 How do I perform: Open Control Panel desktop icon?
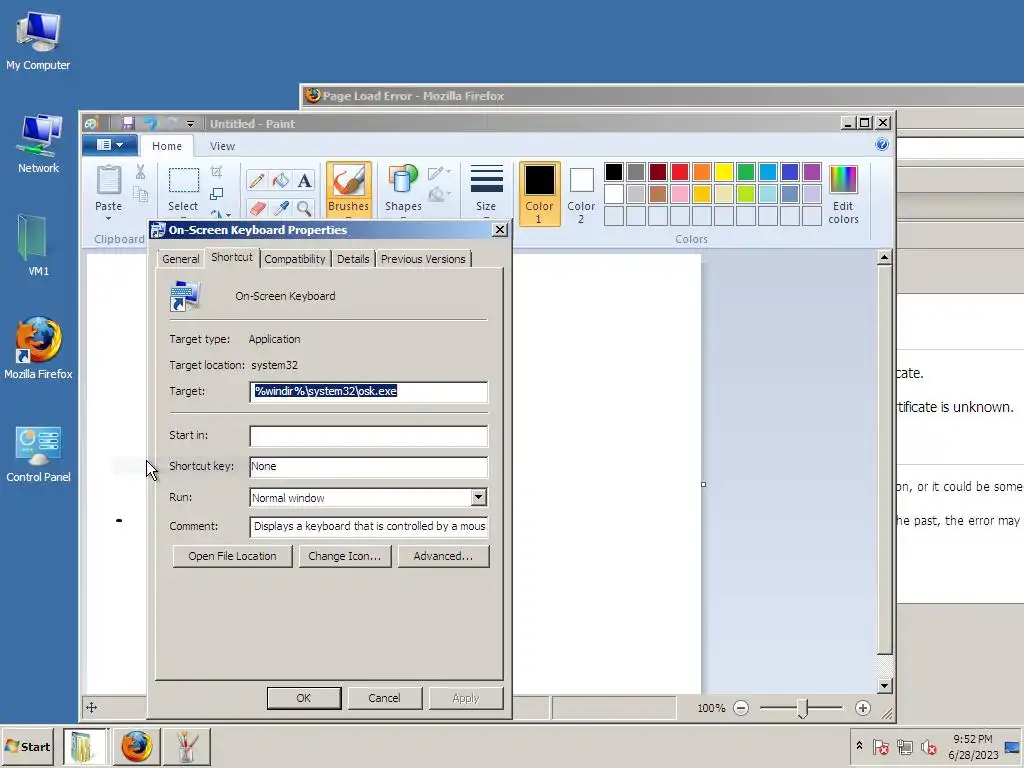(38, 453)
